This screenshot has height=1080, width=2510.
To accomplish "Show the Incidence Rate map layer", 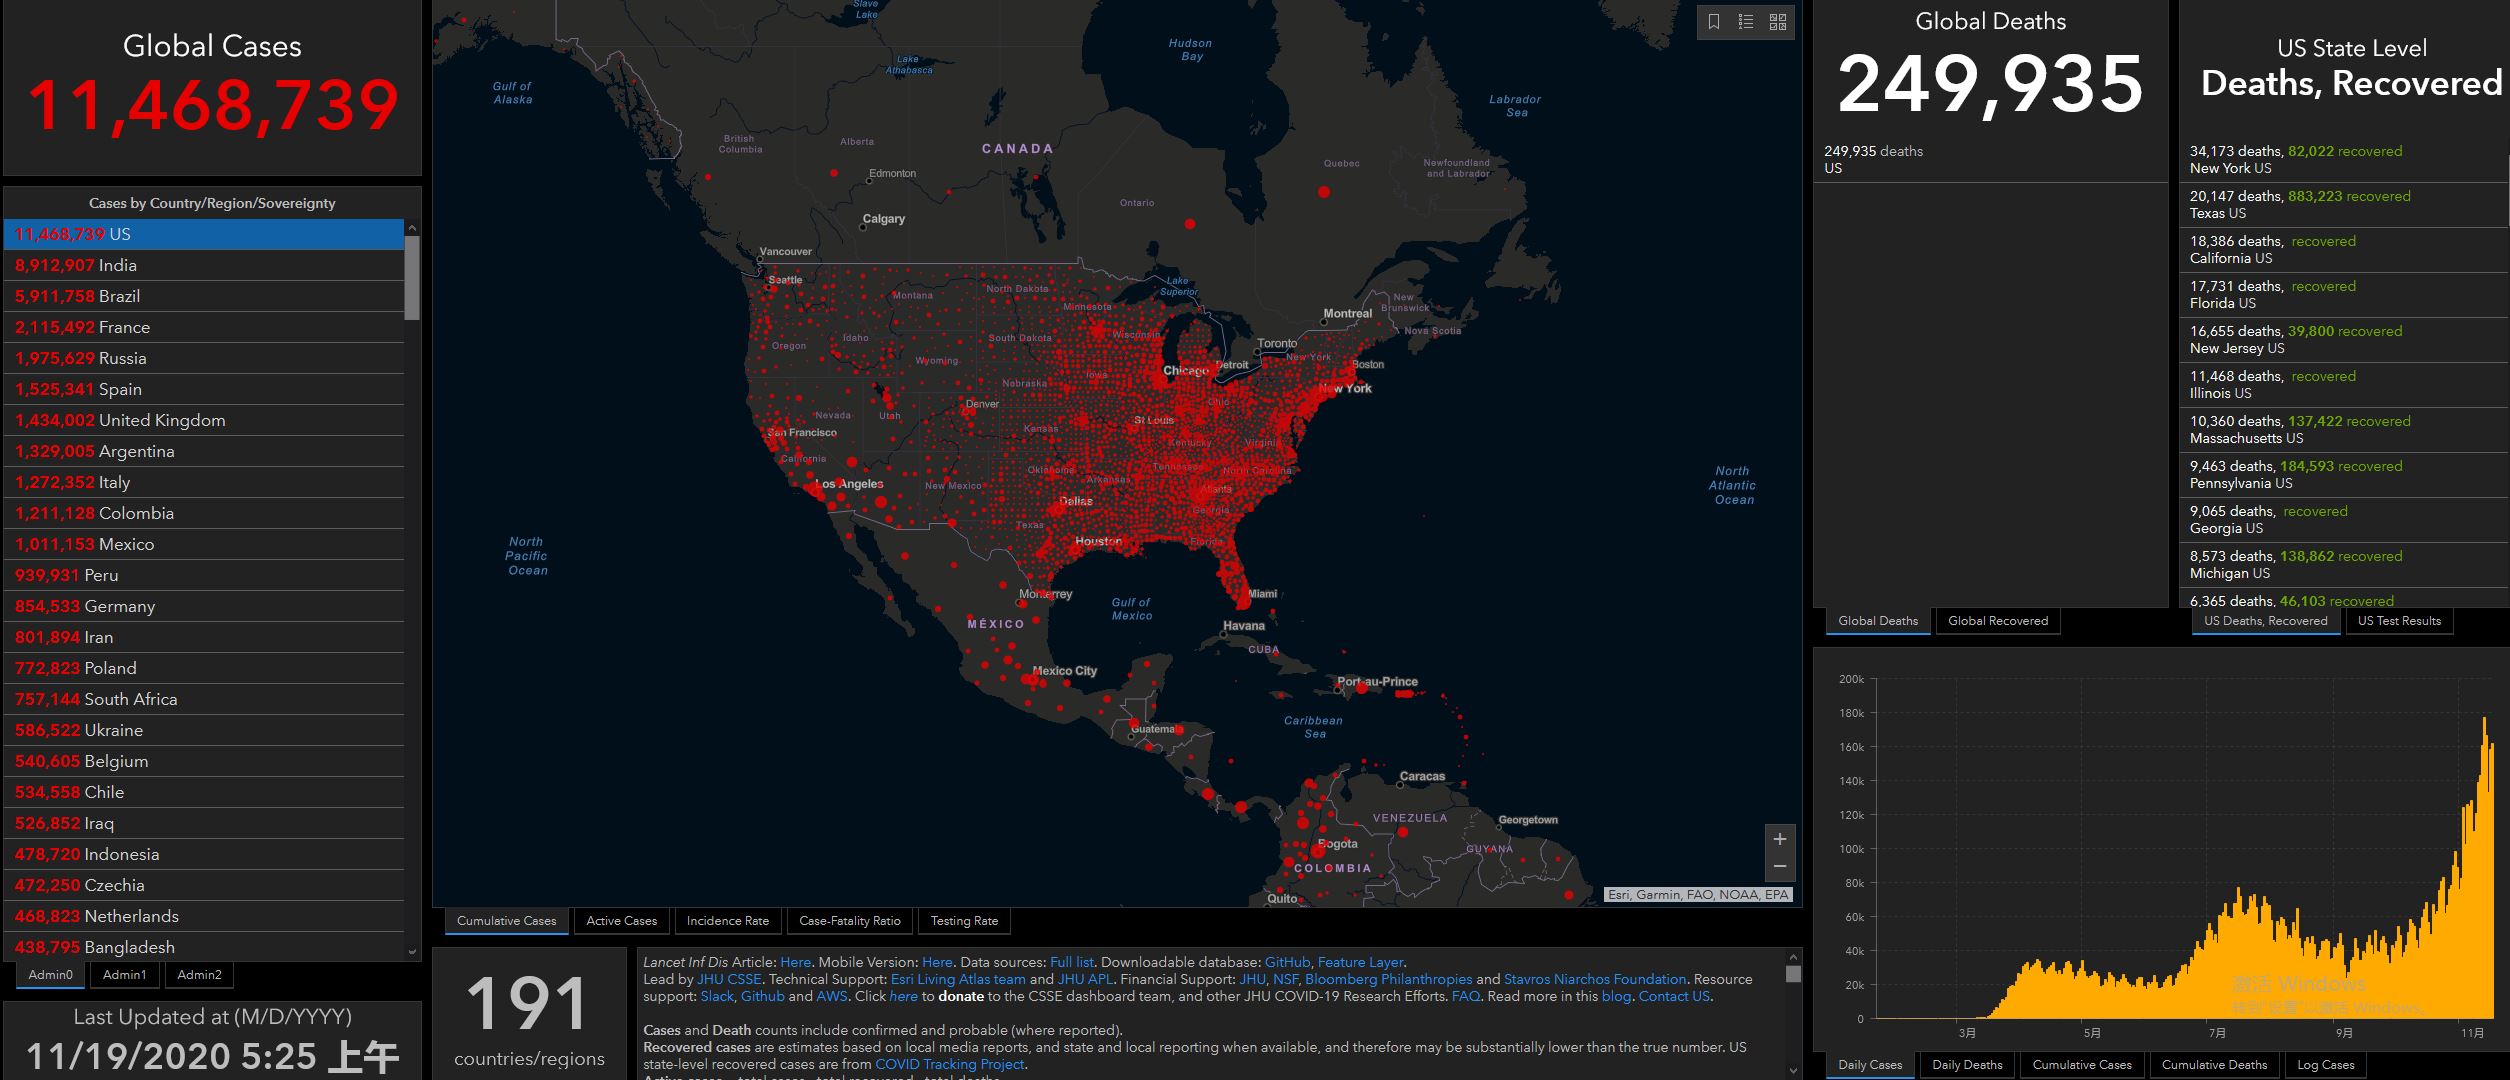I will coord(727,921).
